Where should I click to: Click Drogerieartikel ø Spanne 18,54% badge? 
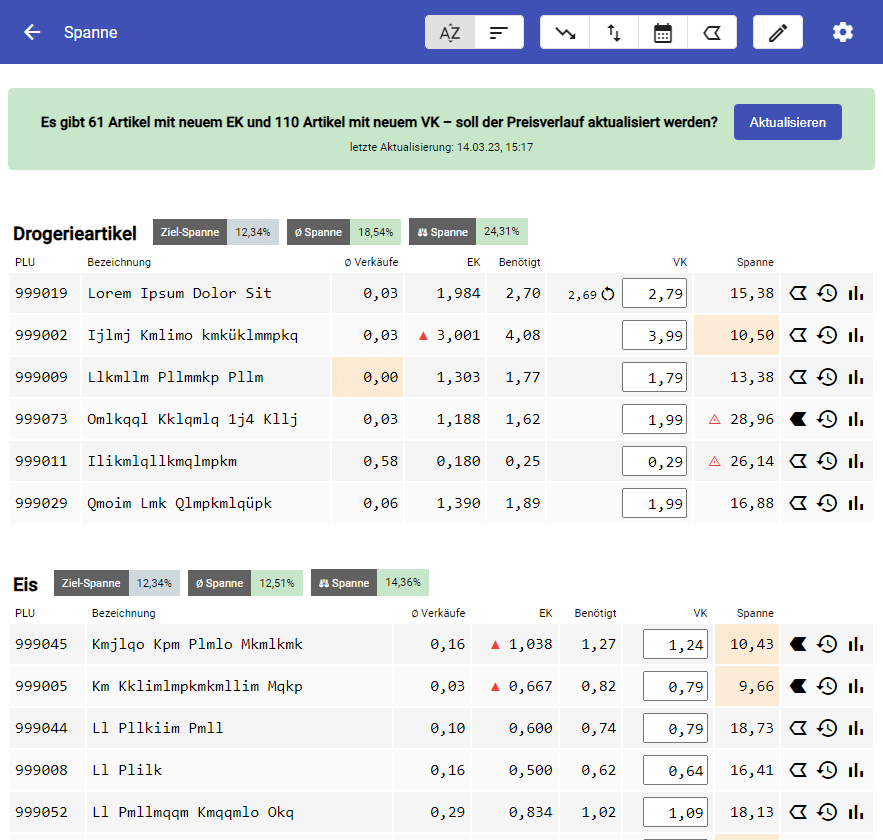click(x=344, y=232)
